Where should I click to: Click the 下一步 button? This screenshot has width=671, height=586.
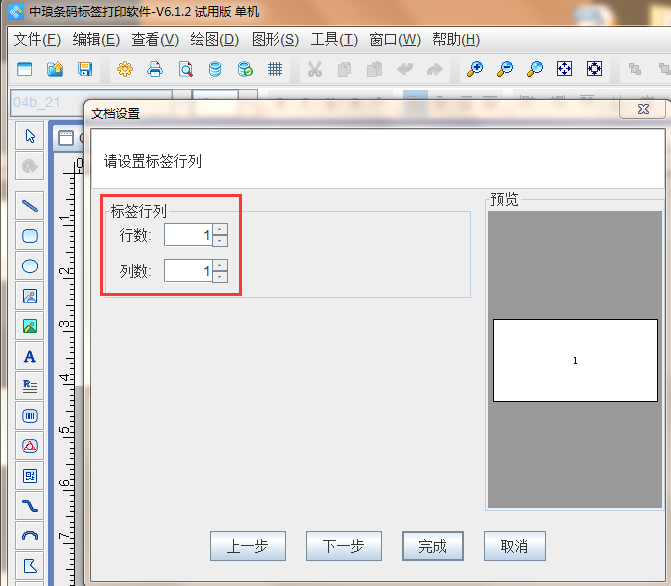tap(343, 546)
